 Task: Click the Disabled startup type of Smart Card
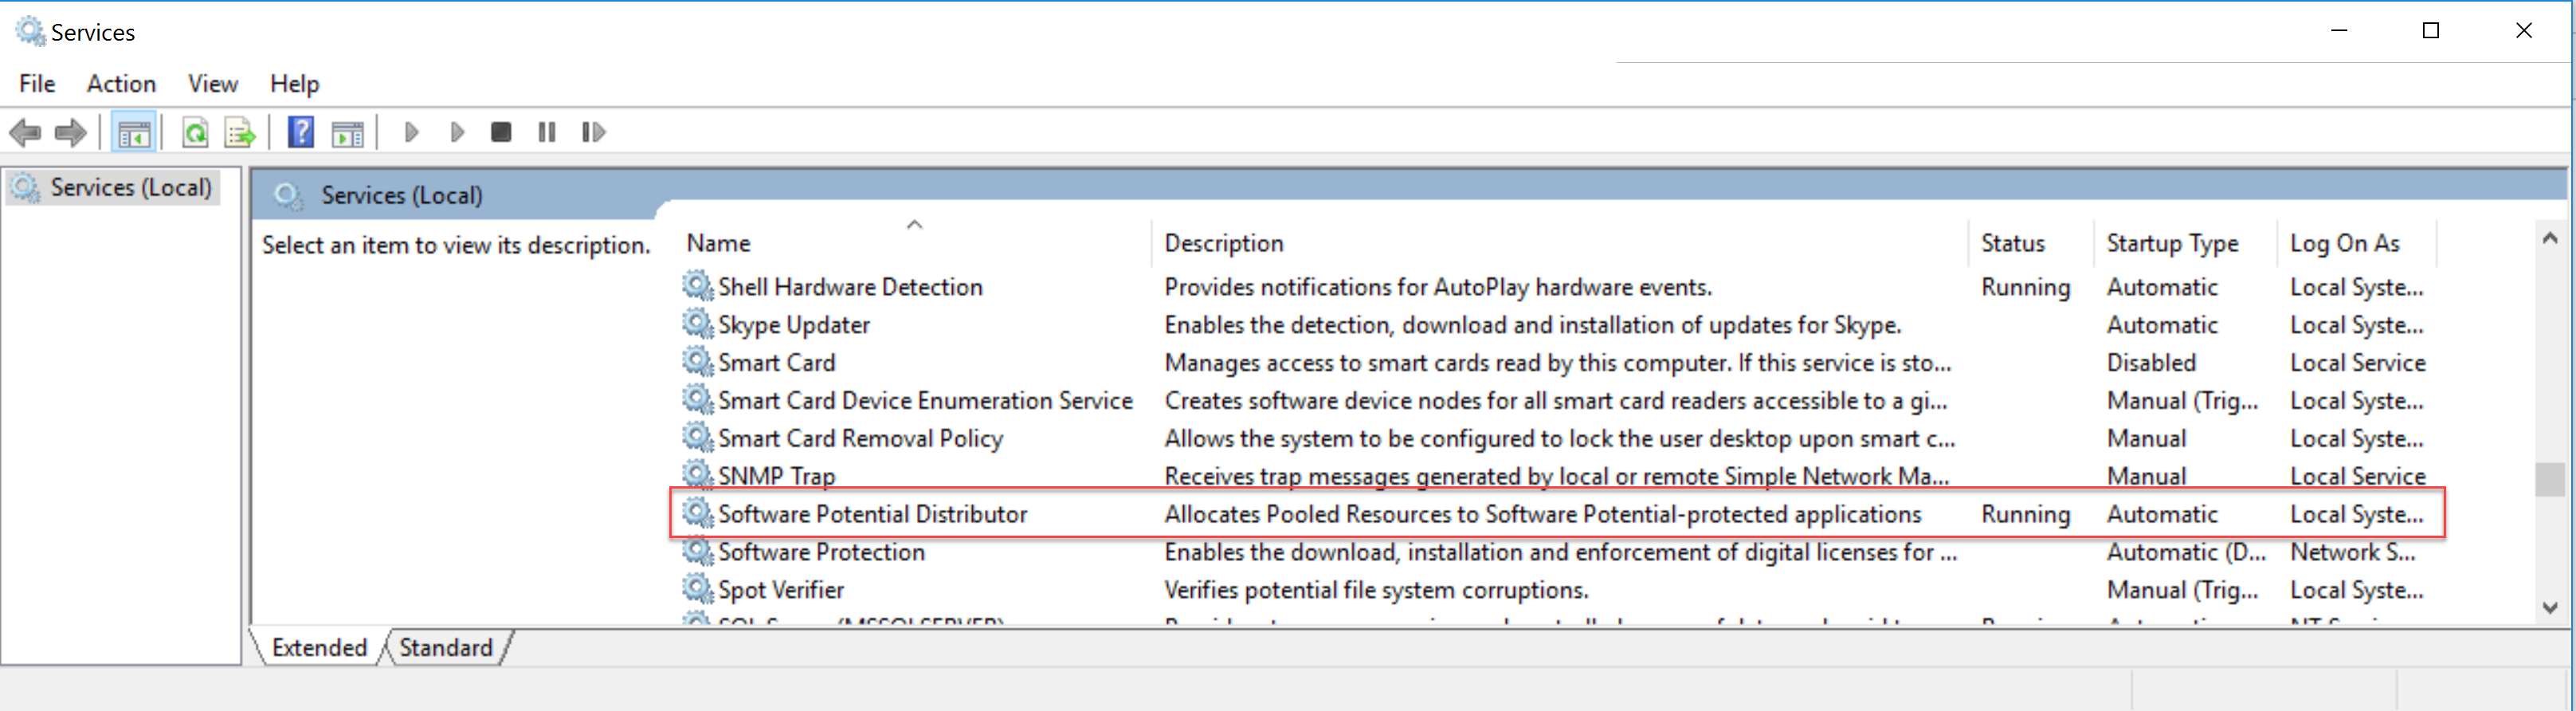2151,362
